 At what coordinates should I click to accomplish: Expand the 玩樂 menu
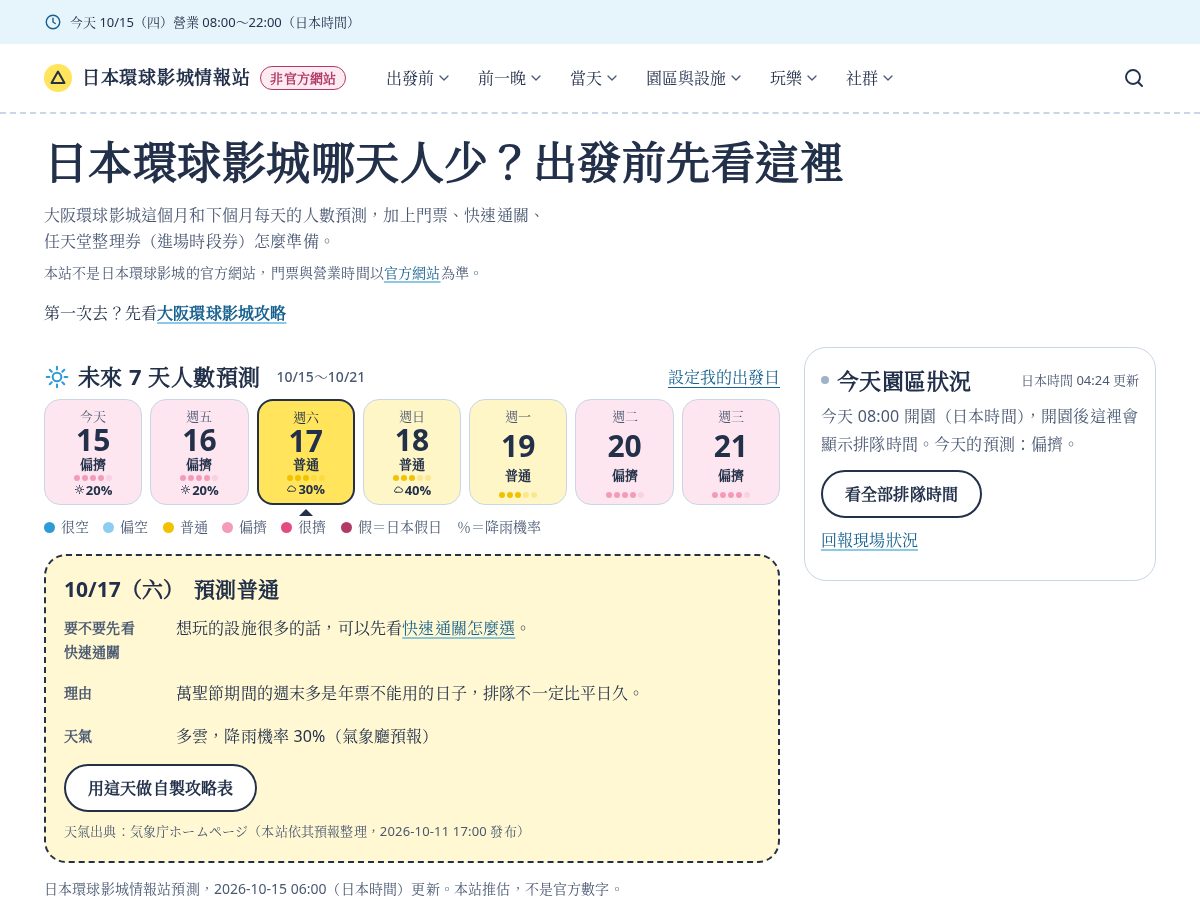(x=794, y=78)
